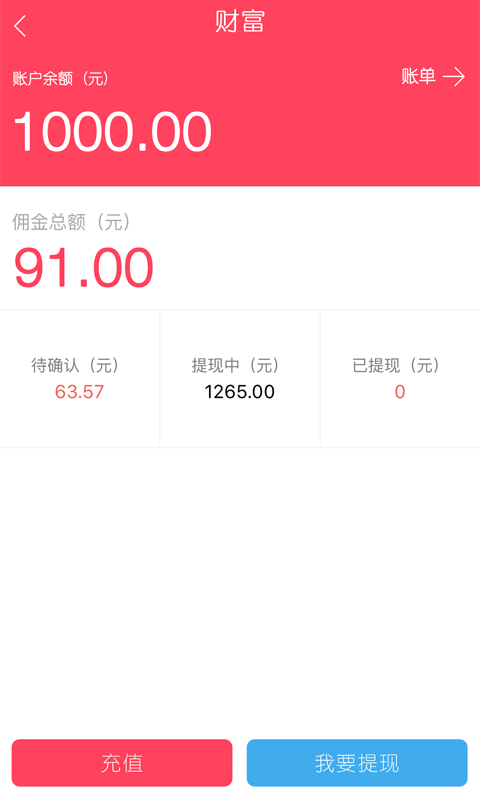This screenshot has width=480, height=800.
Task: Tap the back arrow icon
Action: click(20, 26)
